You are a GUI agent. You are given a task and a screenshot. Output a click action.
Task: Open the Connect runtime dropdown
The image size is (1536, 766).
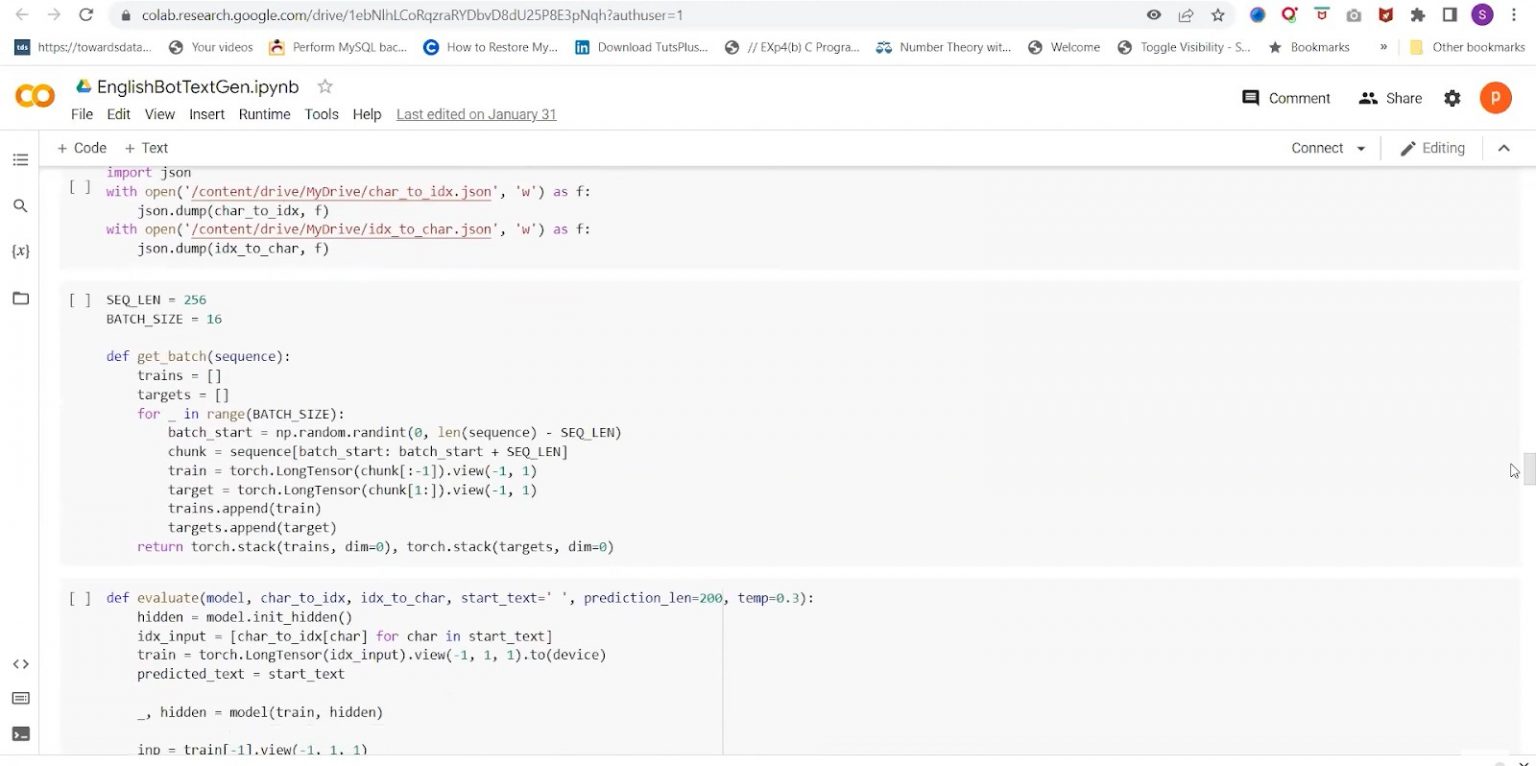point(1326,147)
